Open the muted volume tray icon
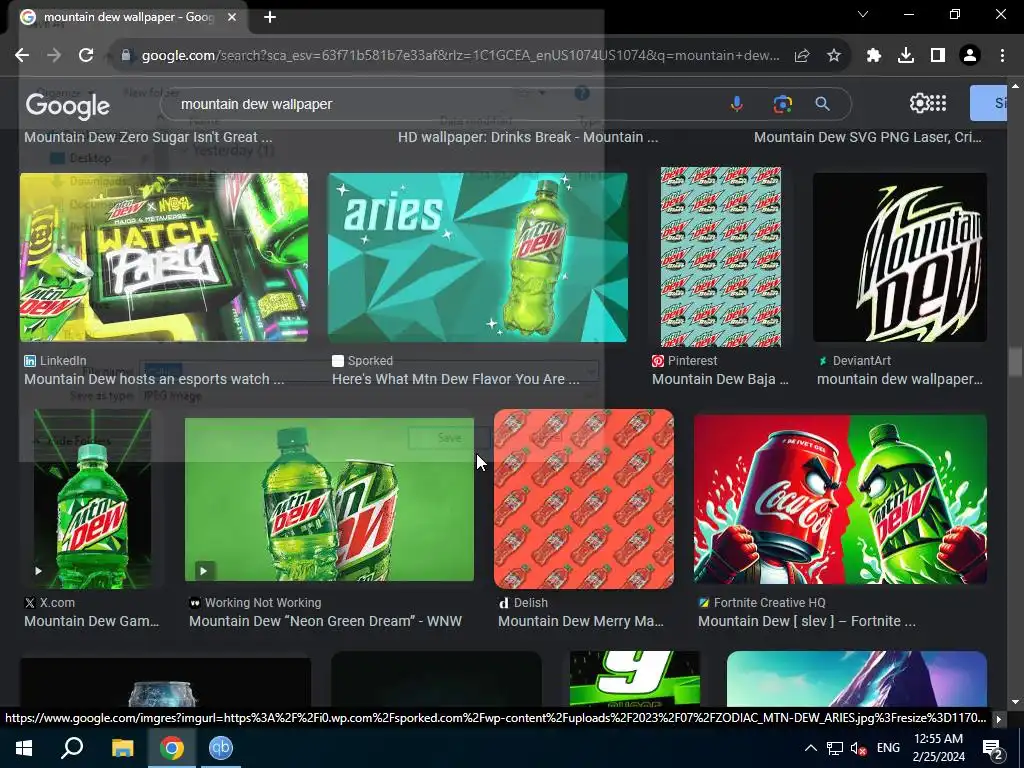The height and width of the screenshot is (768, 1024). click(859, 749)
